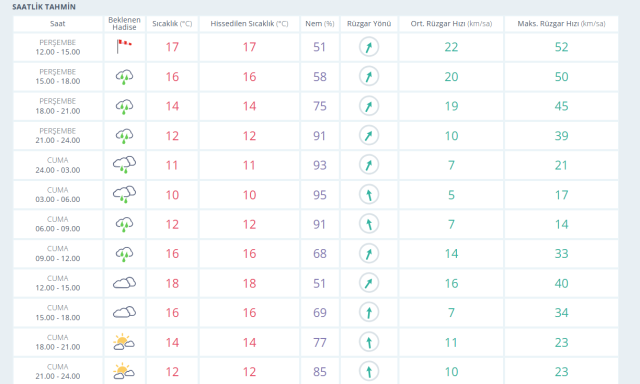Click the cloudy icon for Cuma 12.00-15.00

point(124,283)
